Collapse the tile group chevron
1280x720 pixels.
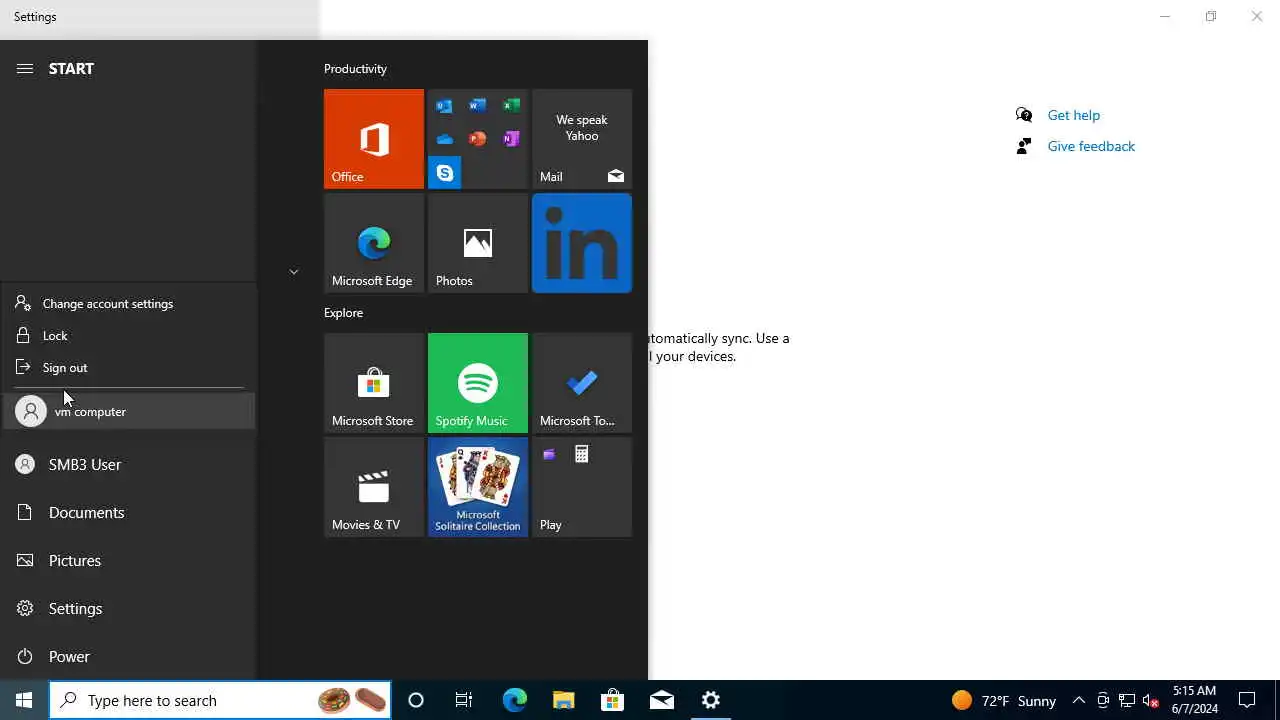[293, 272]
